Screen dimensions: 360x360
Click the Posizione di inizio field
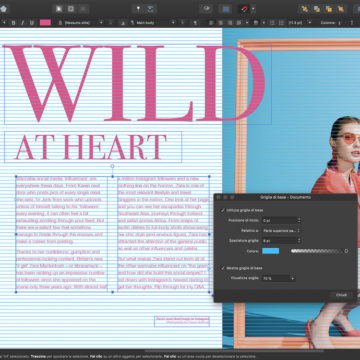[x=279, y=220]
